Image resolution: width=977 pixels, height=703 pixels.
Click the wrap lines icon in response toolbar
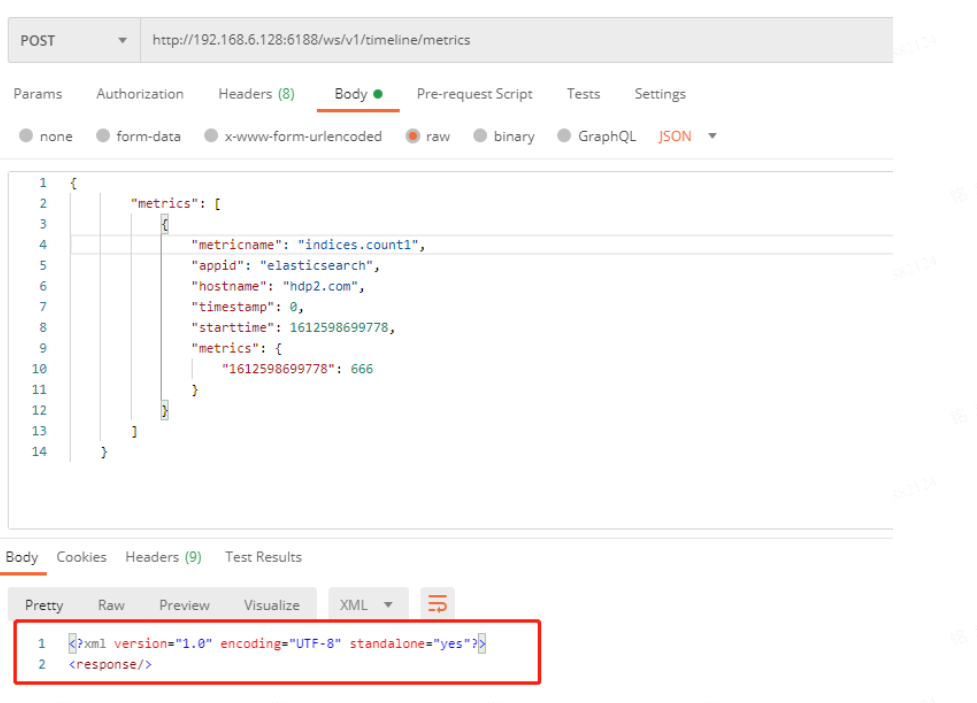click(x=437, y=604)
